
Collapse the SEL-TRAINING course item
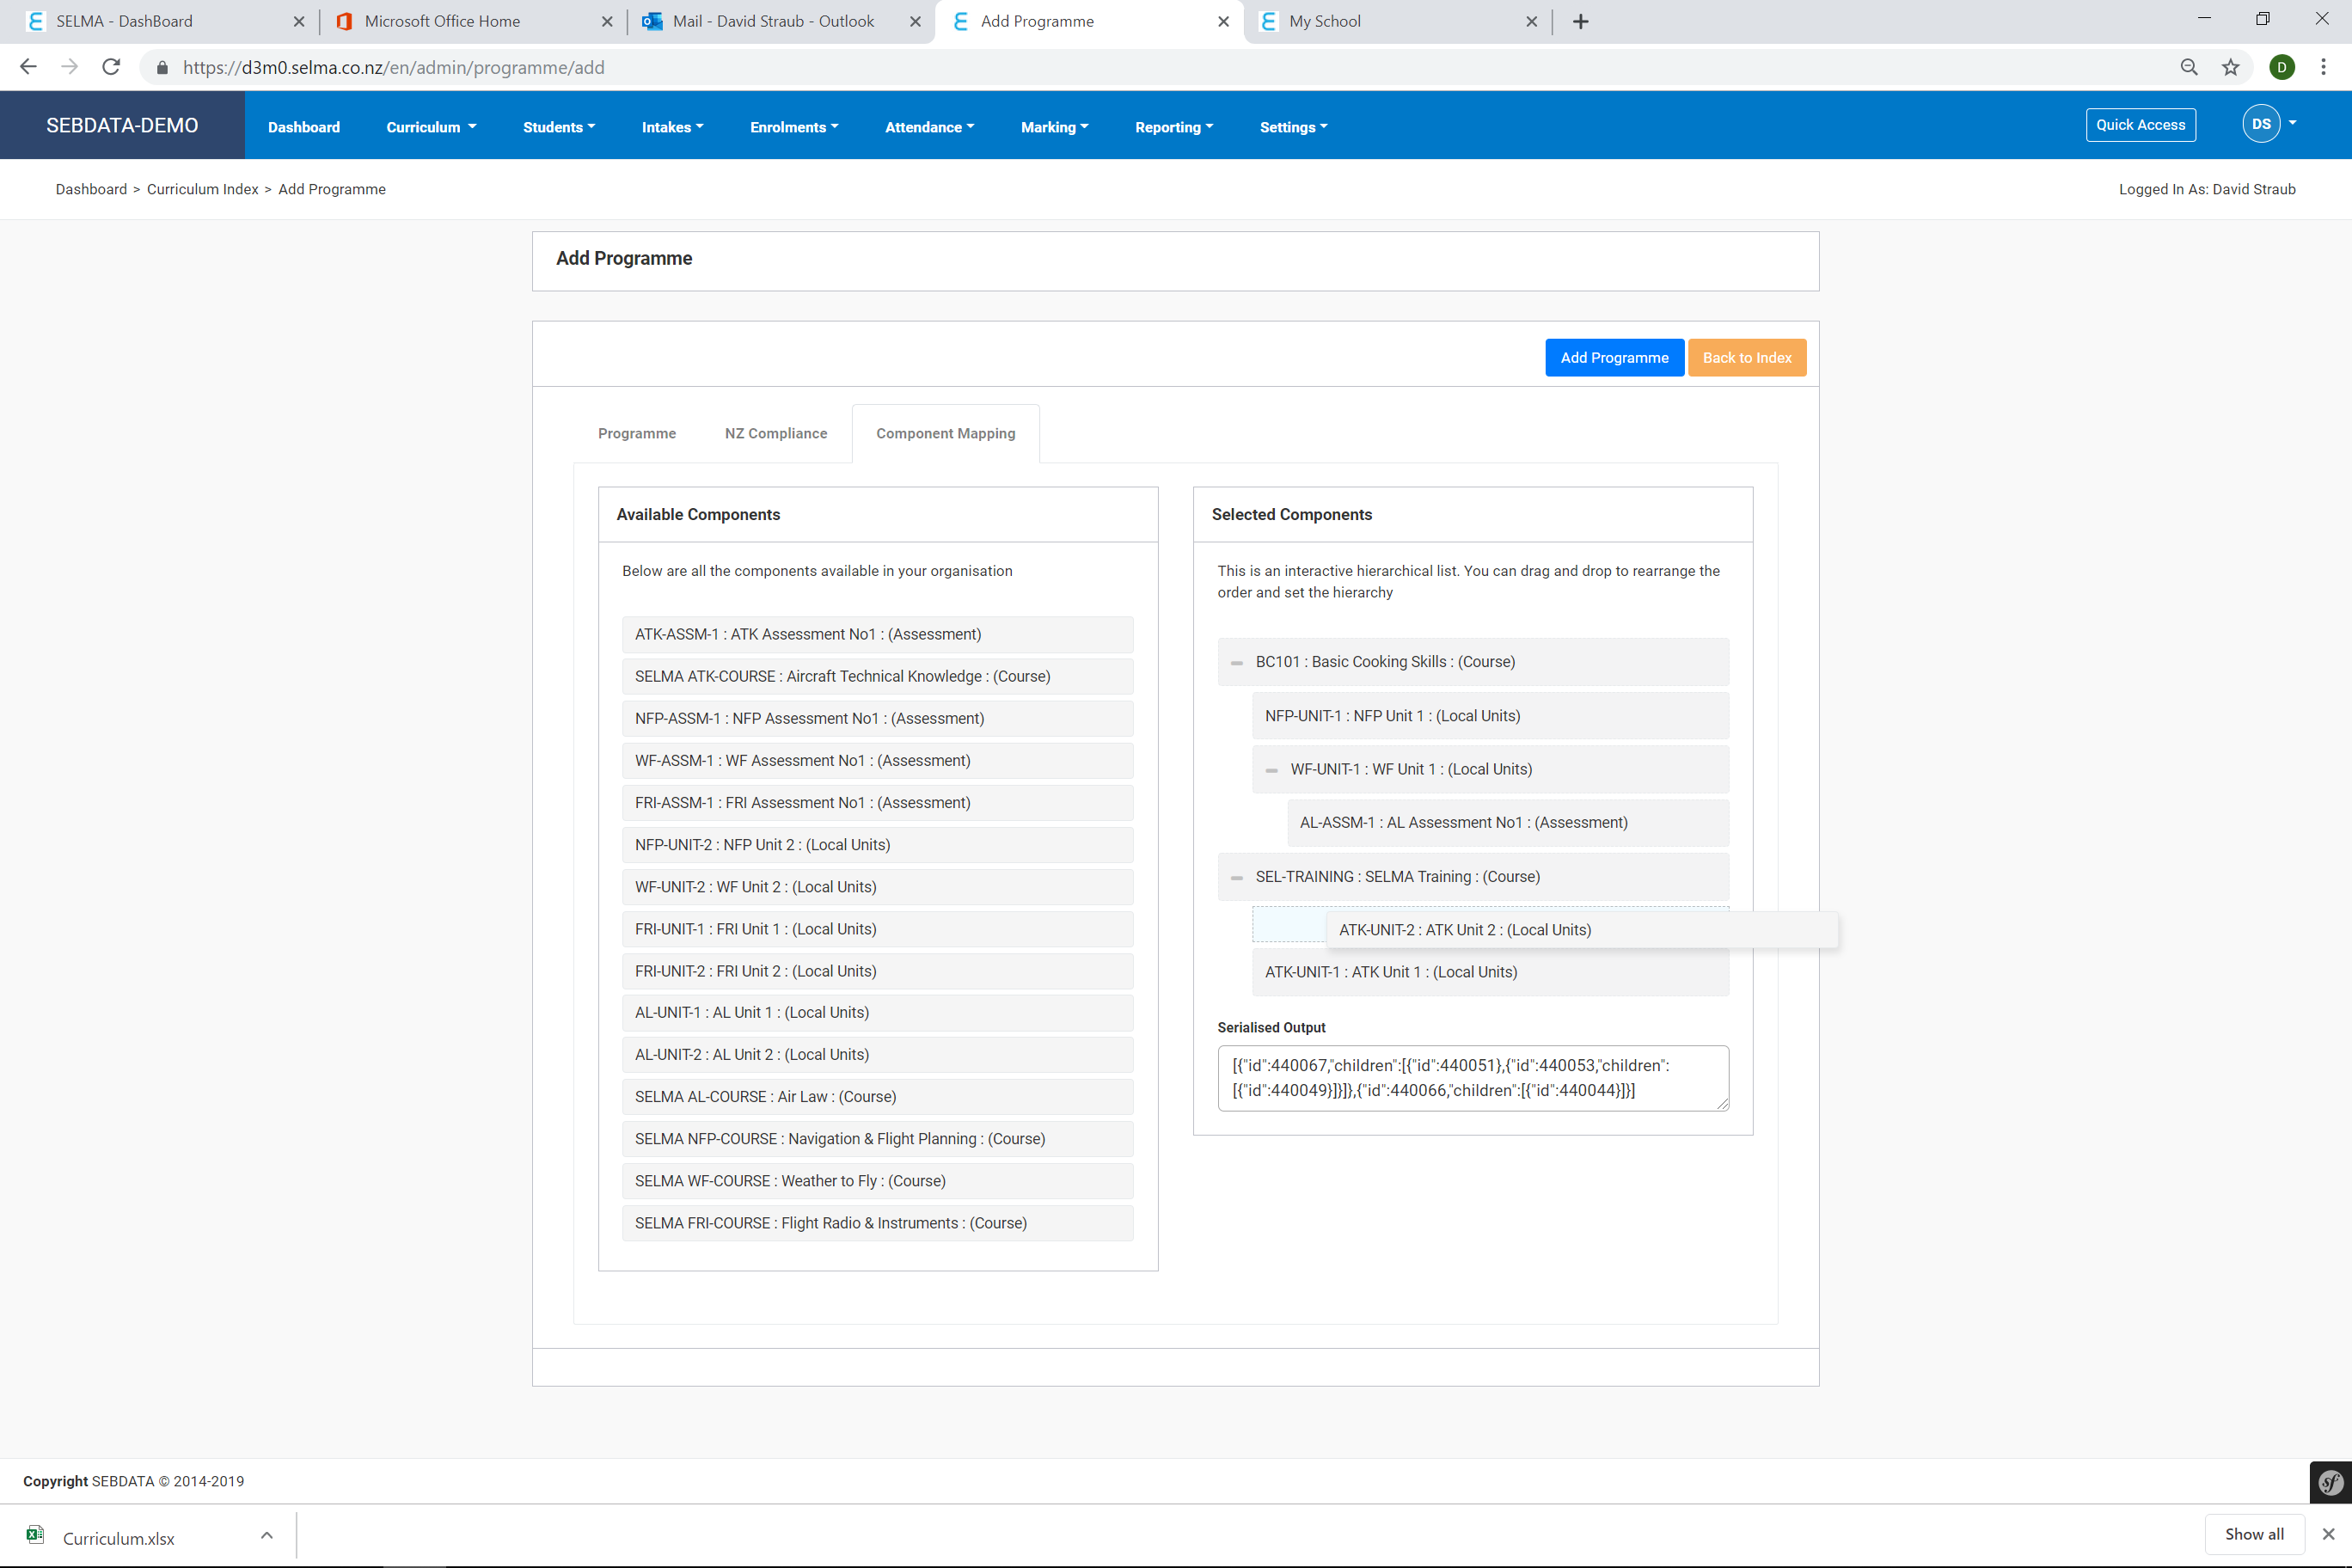click(1237, 877)
